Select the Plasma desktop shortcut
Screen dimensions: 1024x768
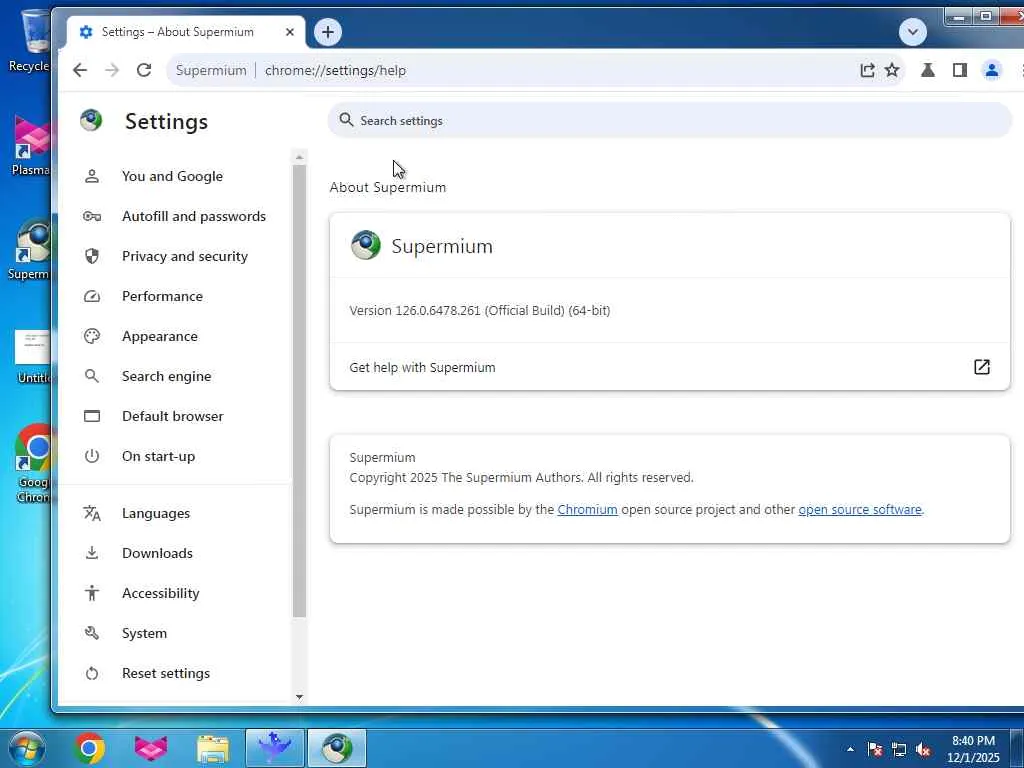click(31, 146)
